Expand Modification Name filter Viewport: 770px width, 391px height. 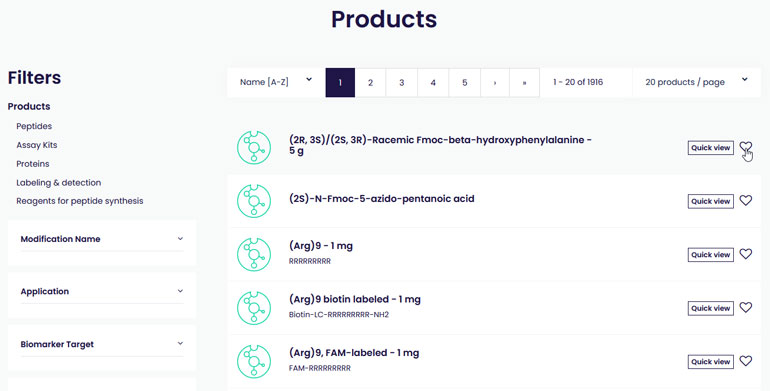click(102, 239)
